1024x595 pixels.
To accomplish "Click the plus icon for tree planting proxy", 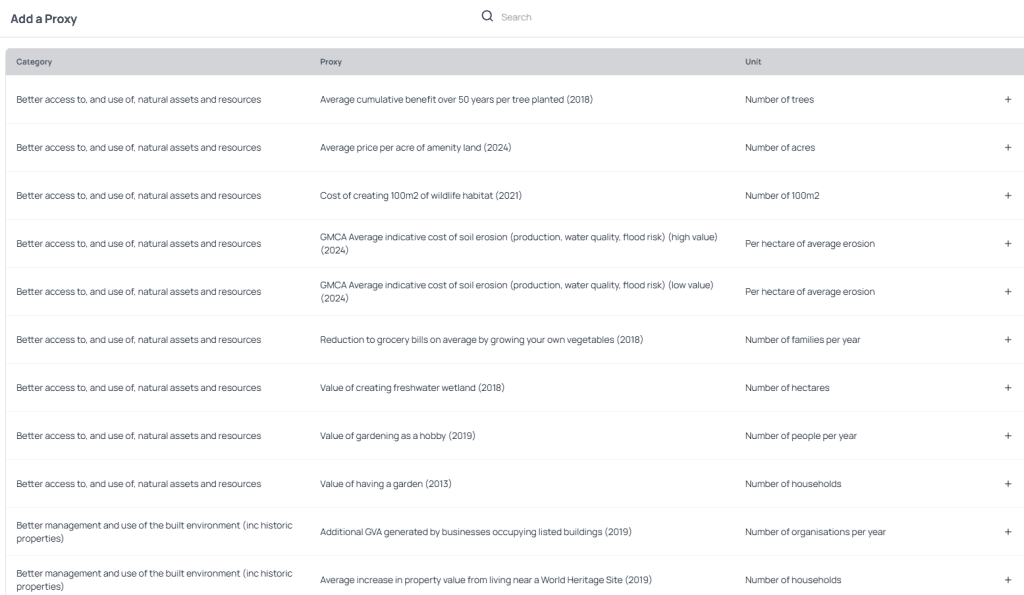I will click(1007, 100).
